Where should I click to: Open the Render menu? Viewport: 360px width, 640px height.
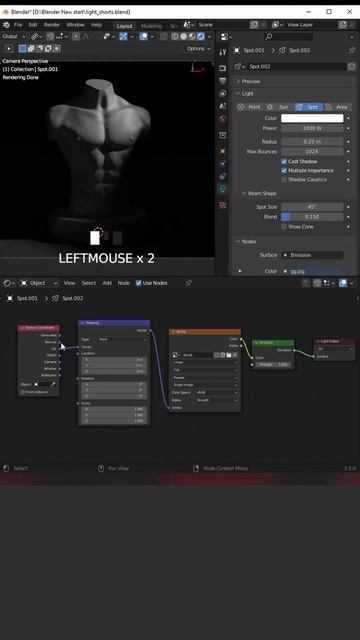click(x=52, y=25)
